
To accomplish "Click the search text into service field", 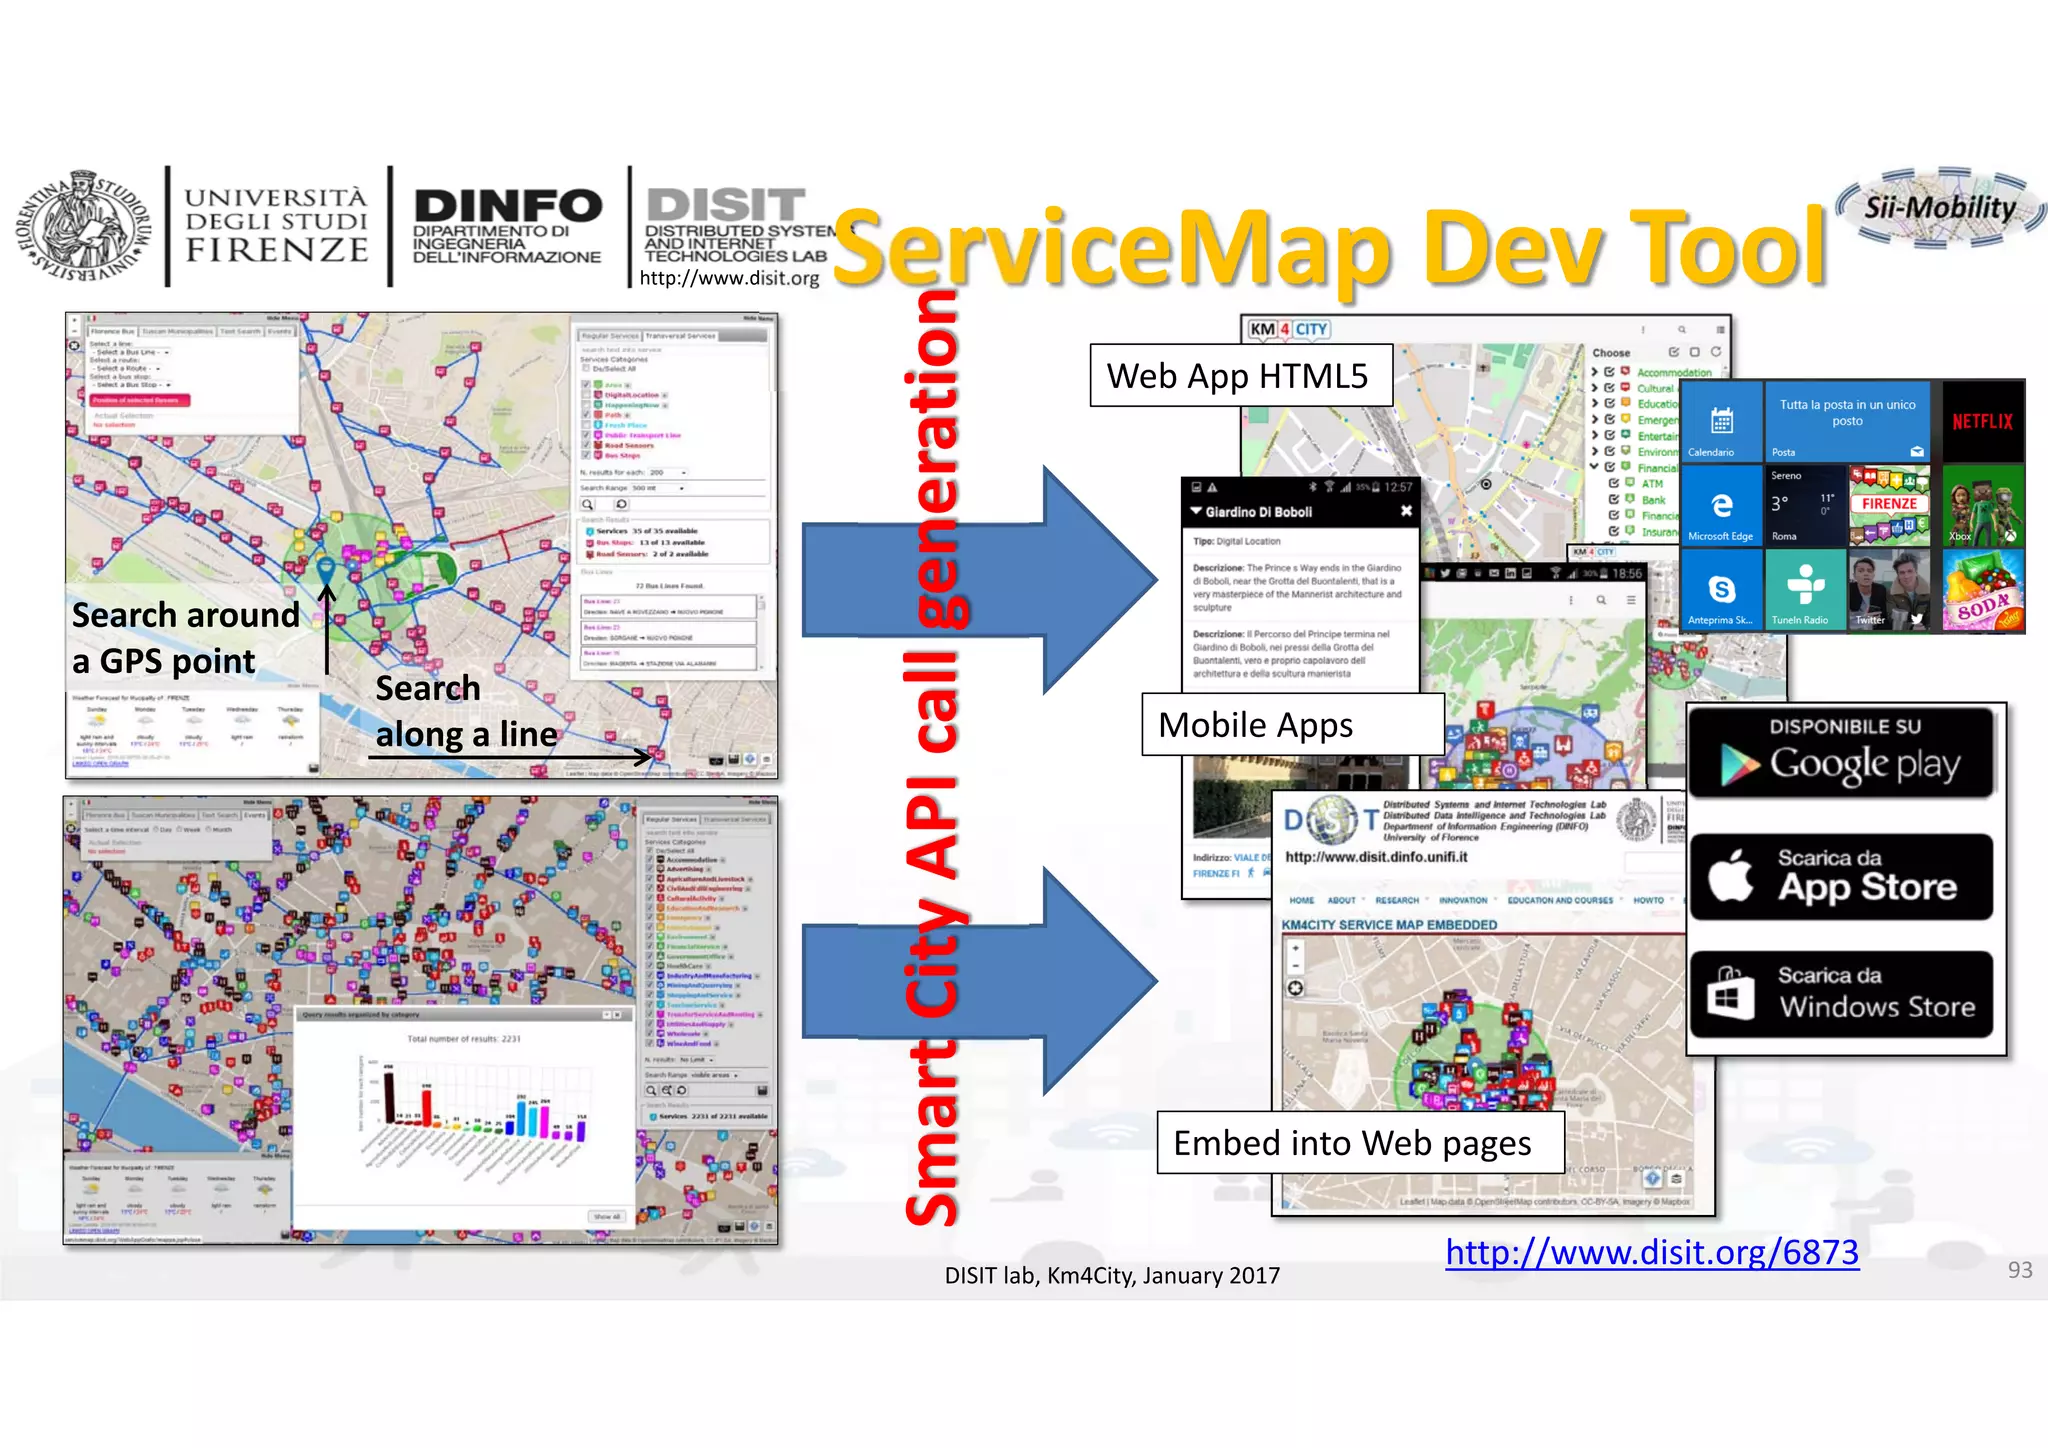I will (672, 350).
